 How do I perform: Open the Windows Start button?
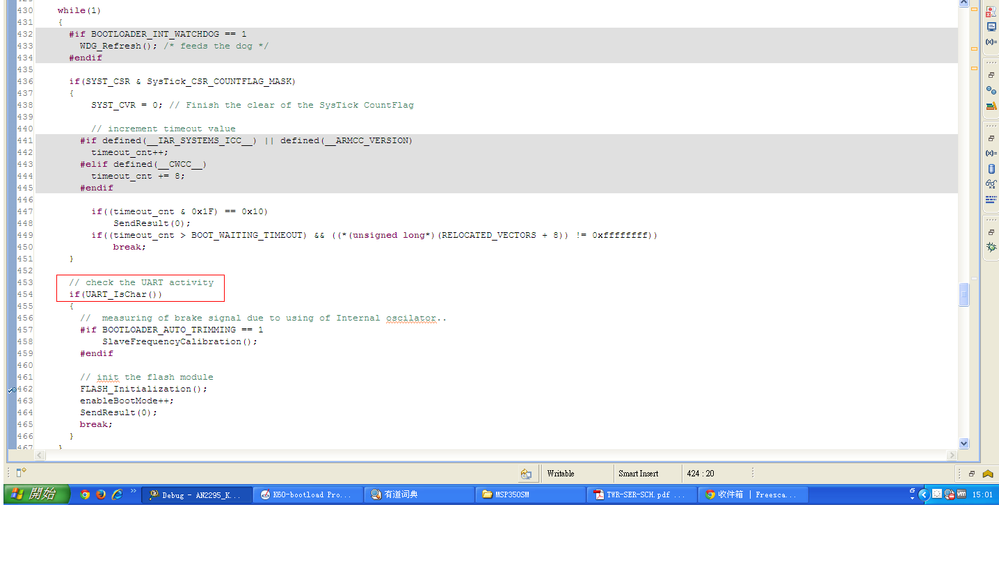(37, 494)
